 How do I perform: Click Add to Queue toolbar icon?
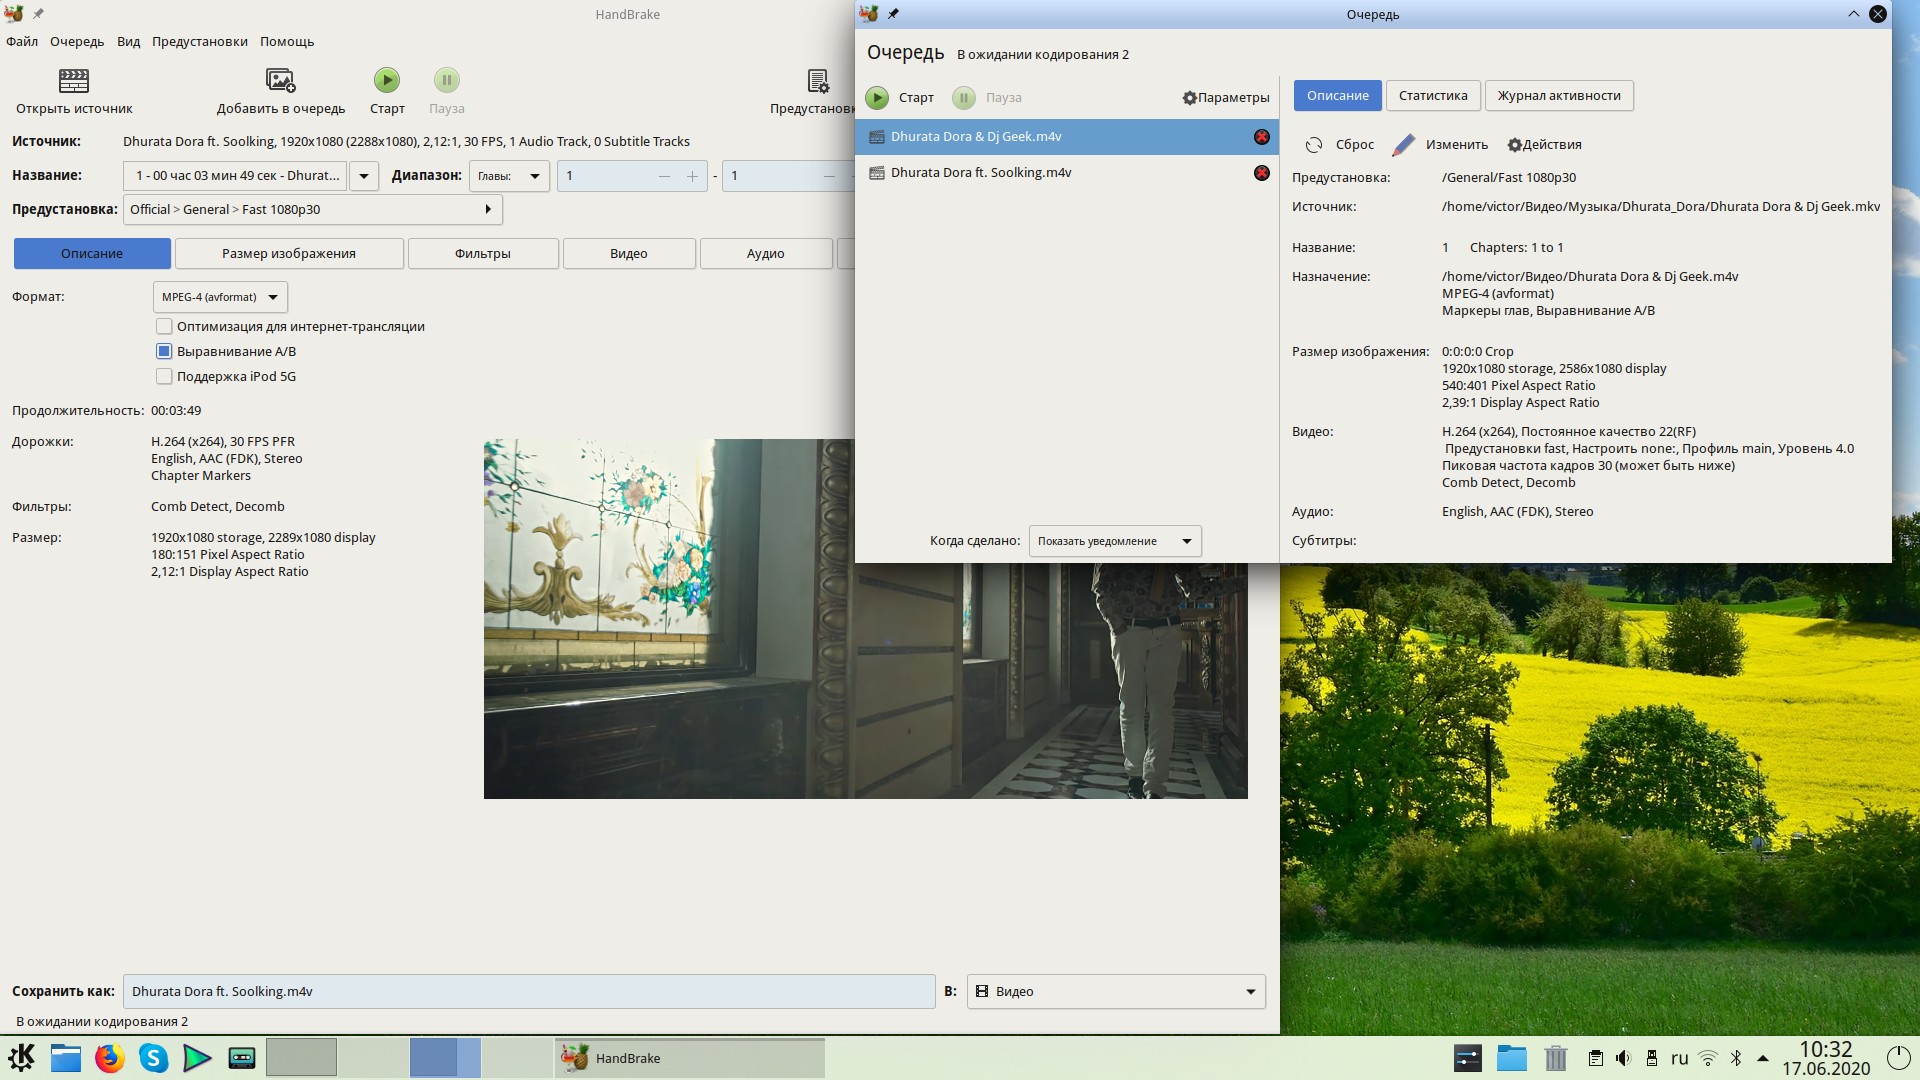coord(280,80)
